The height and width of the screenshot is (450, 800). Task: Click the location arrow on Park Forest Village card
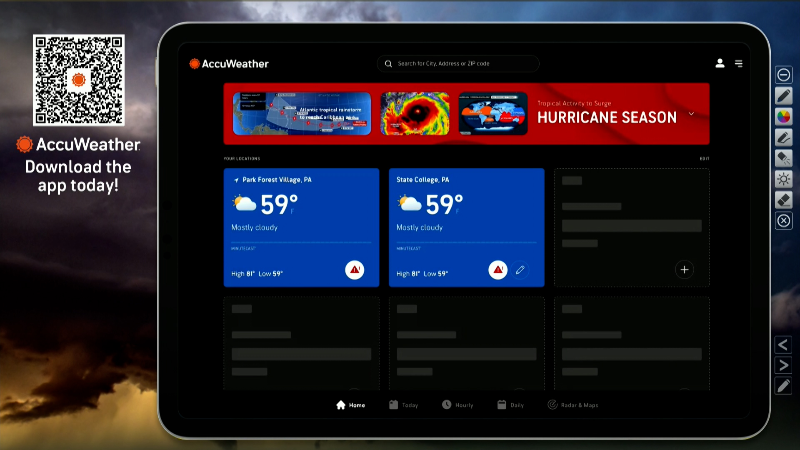click(236, 180)
